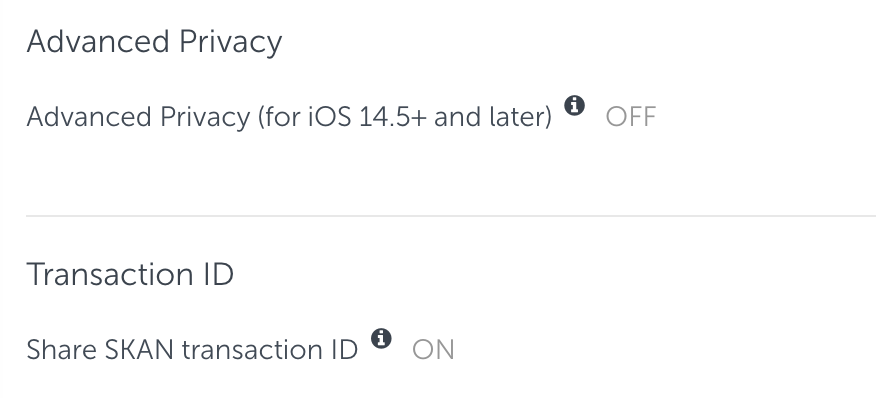Screen dimensions: 876x398
Task: Toggle the Share SKAN transaction ID ON status
Action: (x=433, y=350)
